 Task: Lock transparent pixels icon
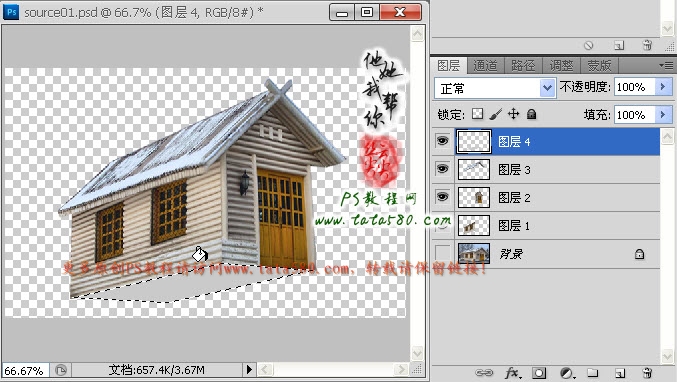click(x=478, y=114)
